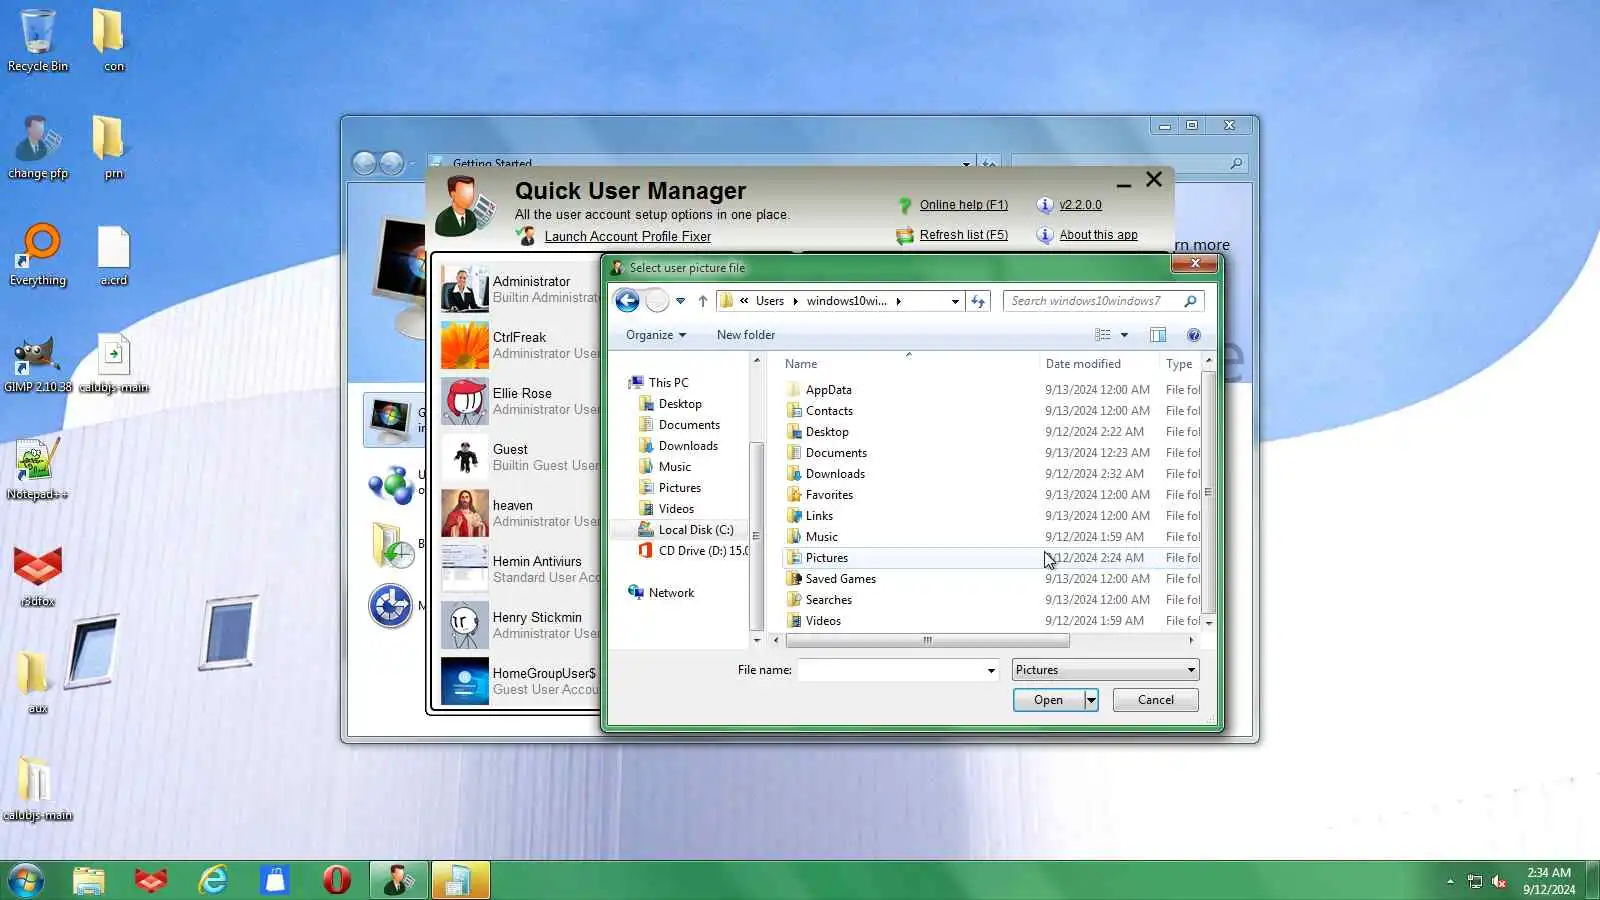
Task: Select This PC in the navigation pane
Action: click(668, 383)
